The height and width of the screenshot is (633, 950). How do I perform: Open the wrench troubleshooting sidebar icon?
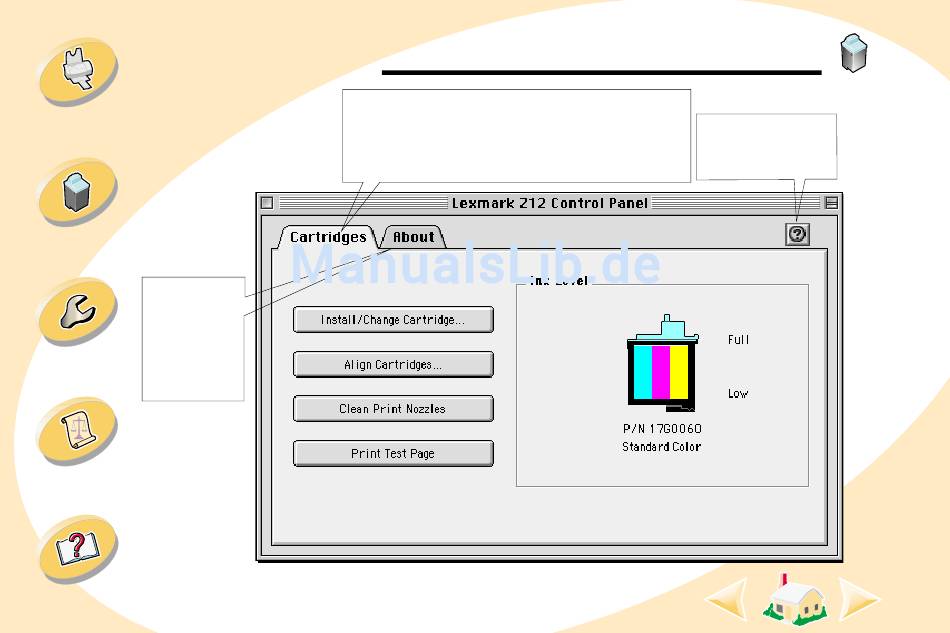[x=78, y=311]
